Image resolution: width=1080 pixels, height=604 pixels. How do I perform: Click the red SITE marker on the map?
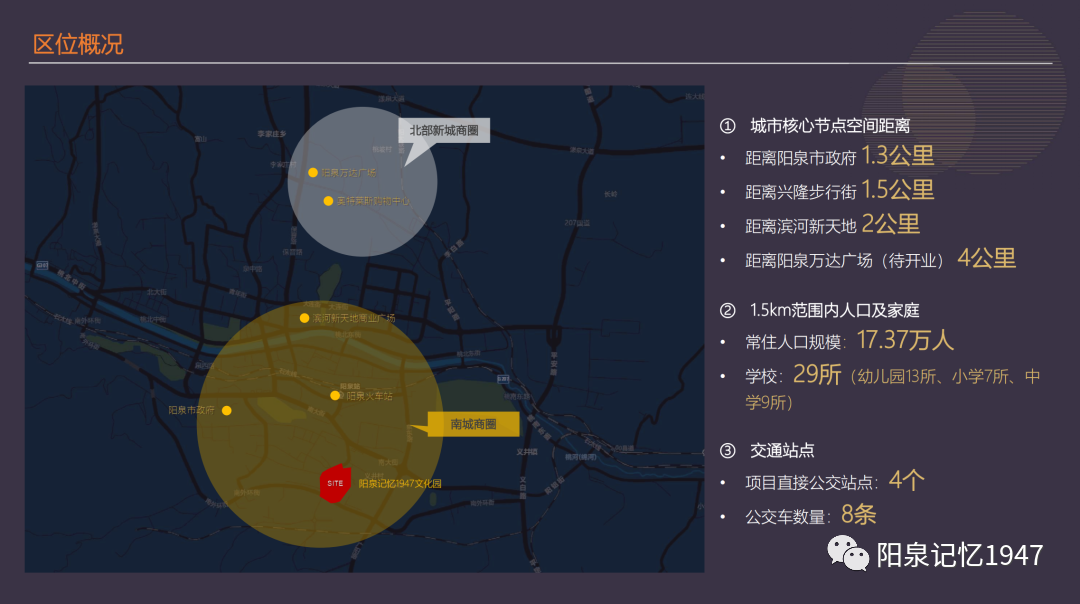click(x=335, y=483)
